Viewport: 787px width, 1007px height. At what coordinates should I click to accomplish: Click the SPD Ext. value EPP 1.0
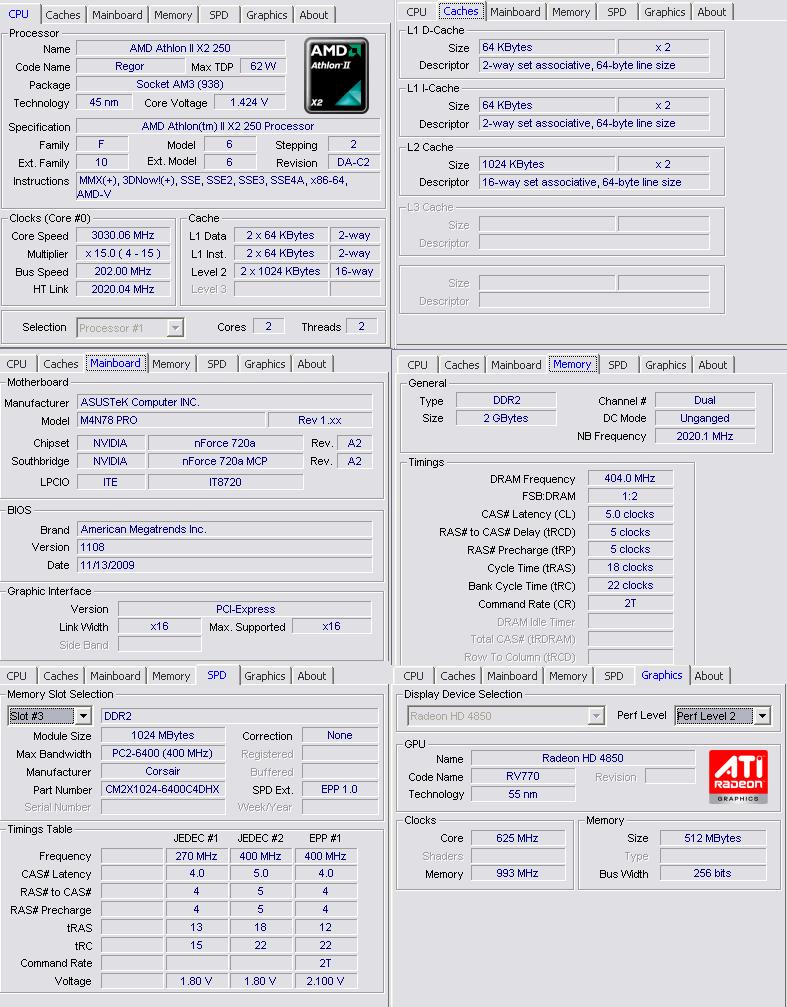[x=339, y=789]
